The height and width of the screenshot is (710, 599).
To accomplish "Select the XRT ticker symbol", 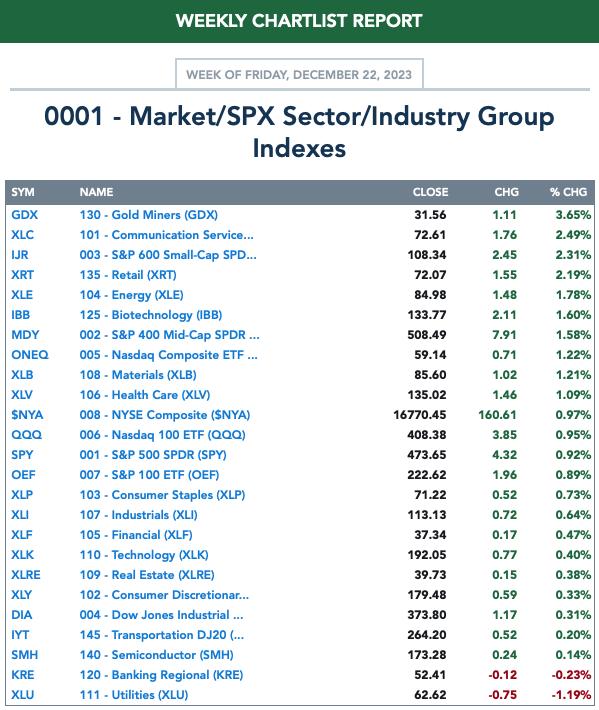I will (x=23, y=275).
